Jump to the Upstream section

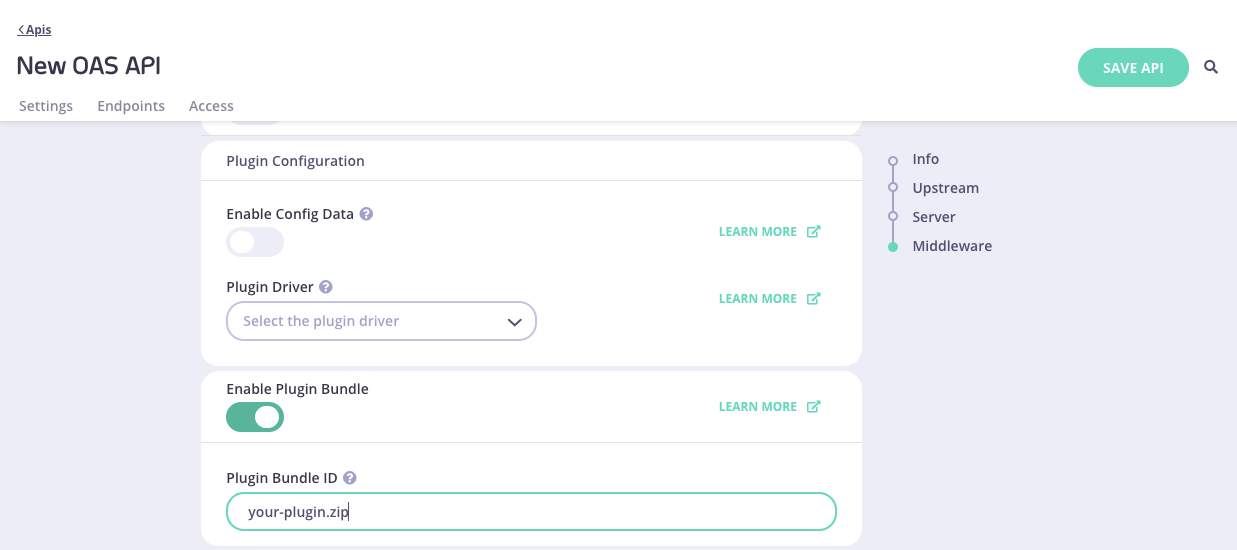click(x=945, y=188)
